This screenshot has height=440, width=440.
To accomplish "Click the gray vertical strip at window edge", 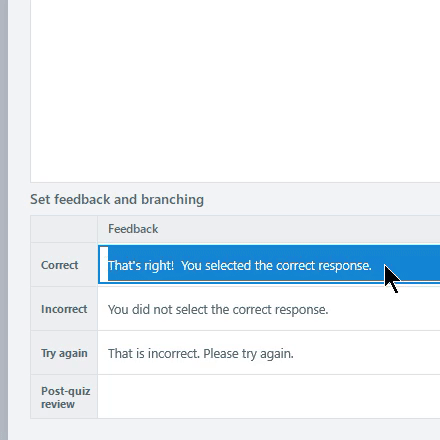I will [x=4, y=220].
